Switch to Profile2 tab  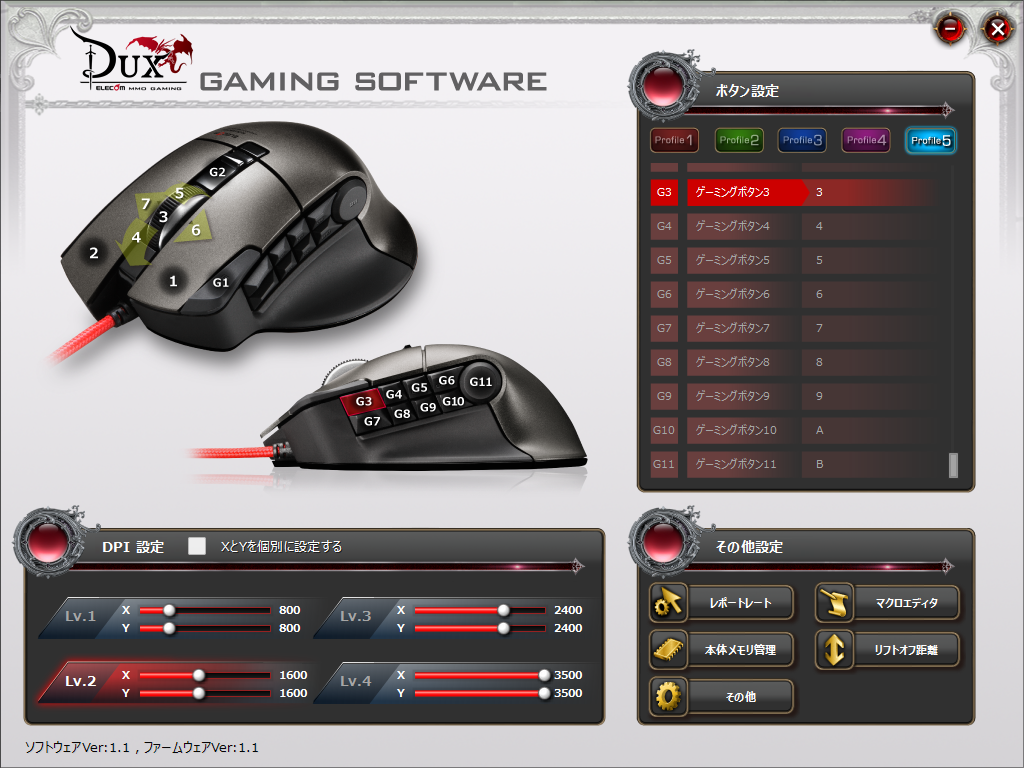739,140
